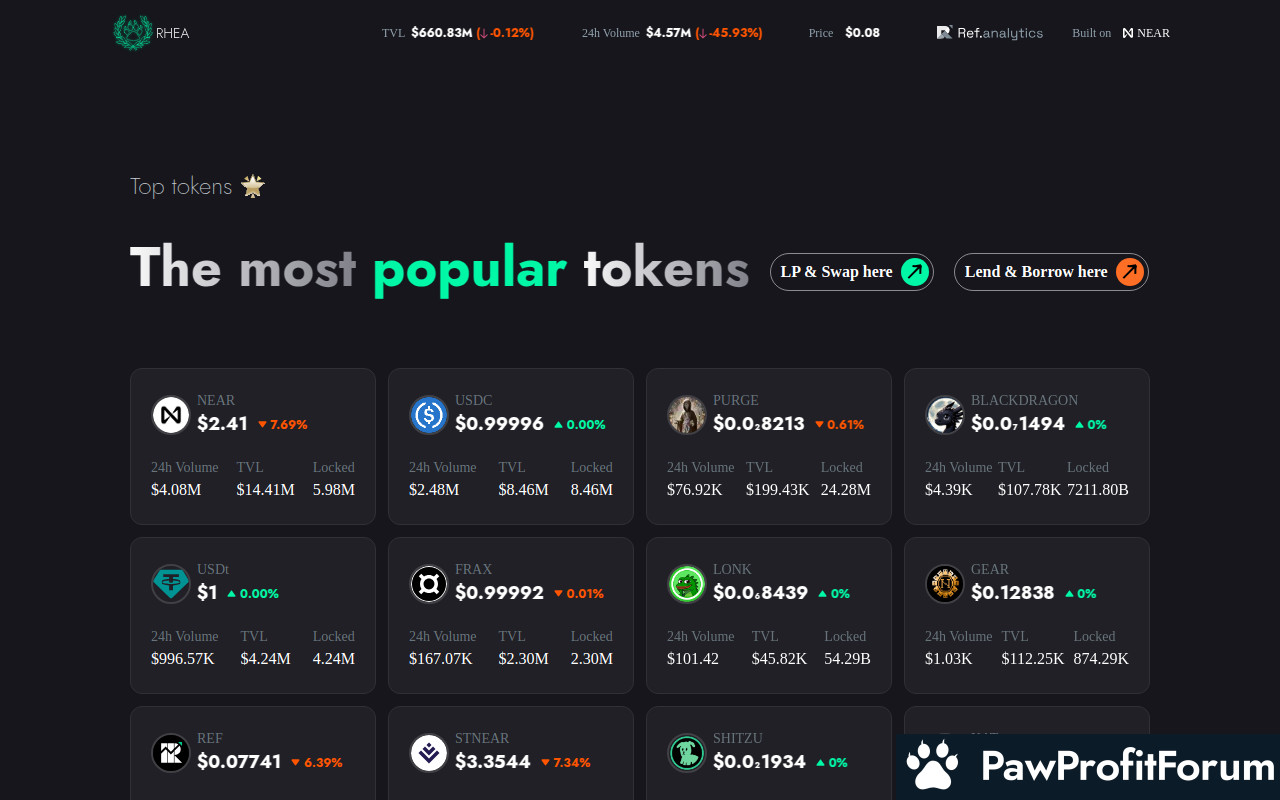This screenshot has height=800, width=1280.
Task: Open the Ref.analytics link
Action: click(989, 33)
